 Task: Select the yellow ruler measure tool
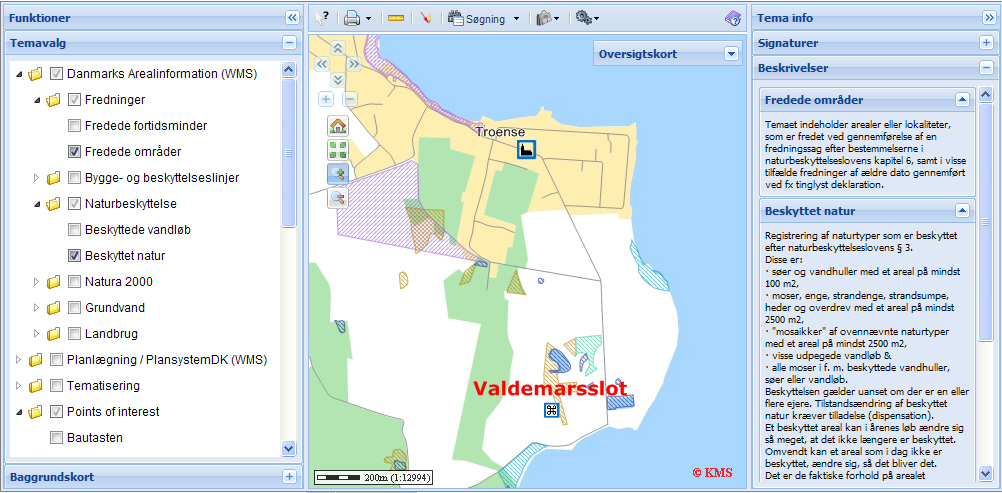[x=396, y=19]
